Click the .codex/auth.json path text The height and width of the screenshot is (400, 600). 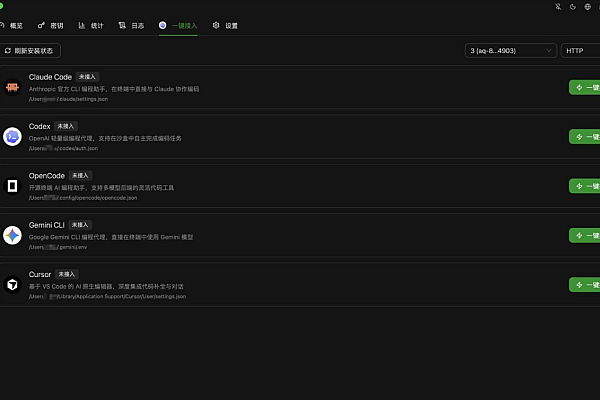click(x=63, y=149)
